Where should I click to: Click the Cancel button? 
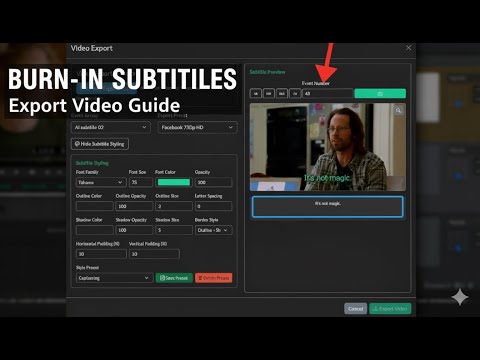(x=355, y=309)
